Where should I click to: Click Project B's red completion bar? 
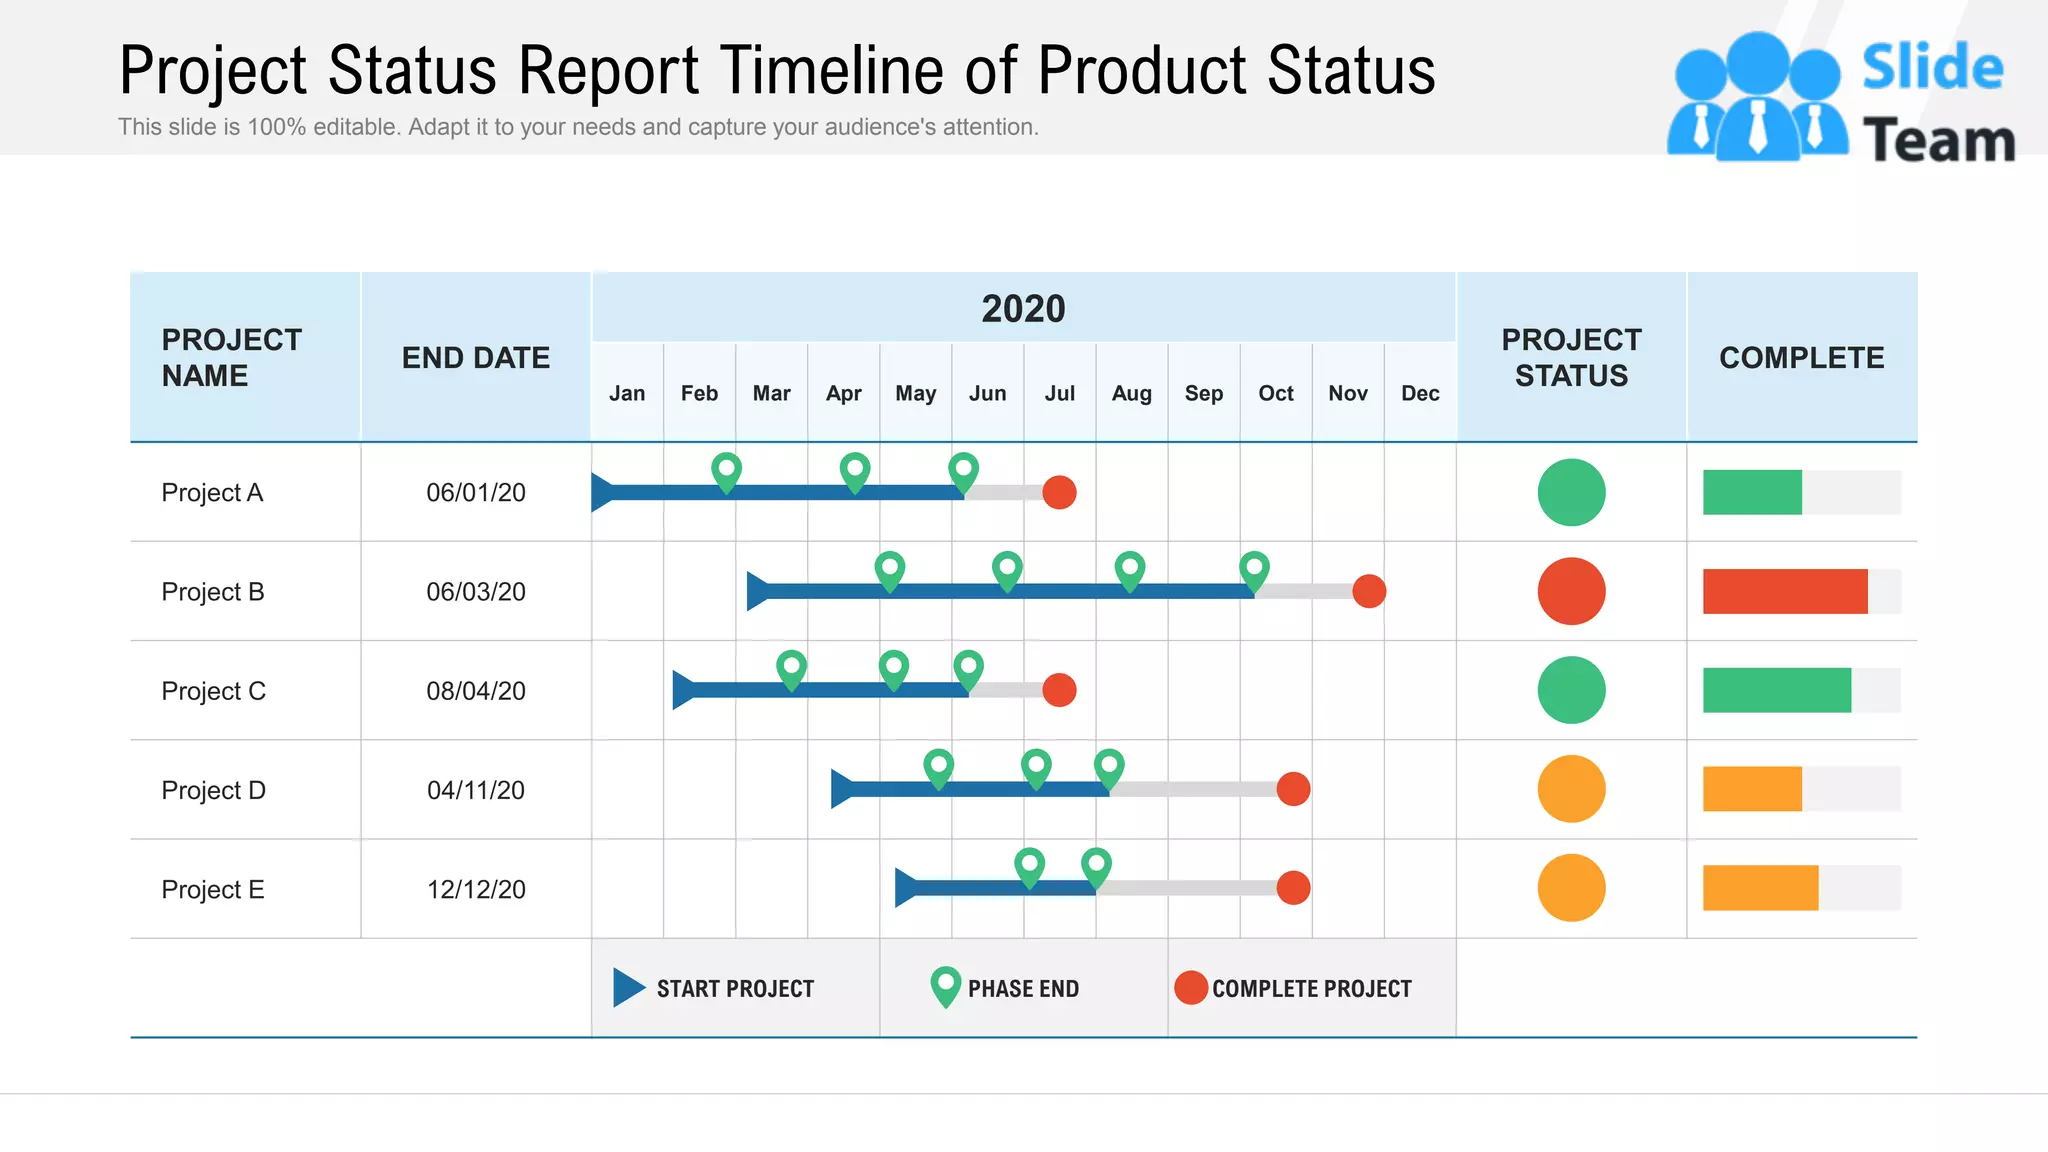[x=1784, y=591]
